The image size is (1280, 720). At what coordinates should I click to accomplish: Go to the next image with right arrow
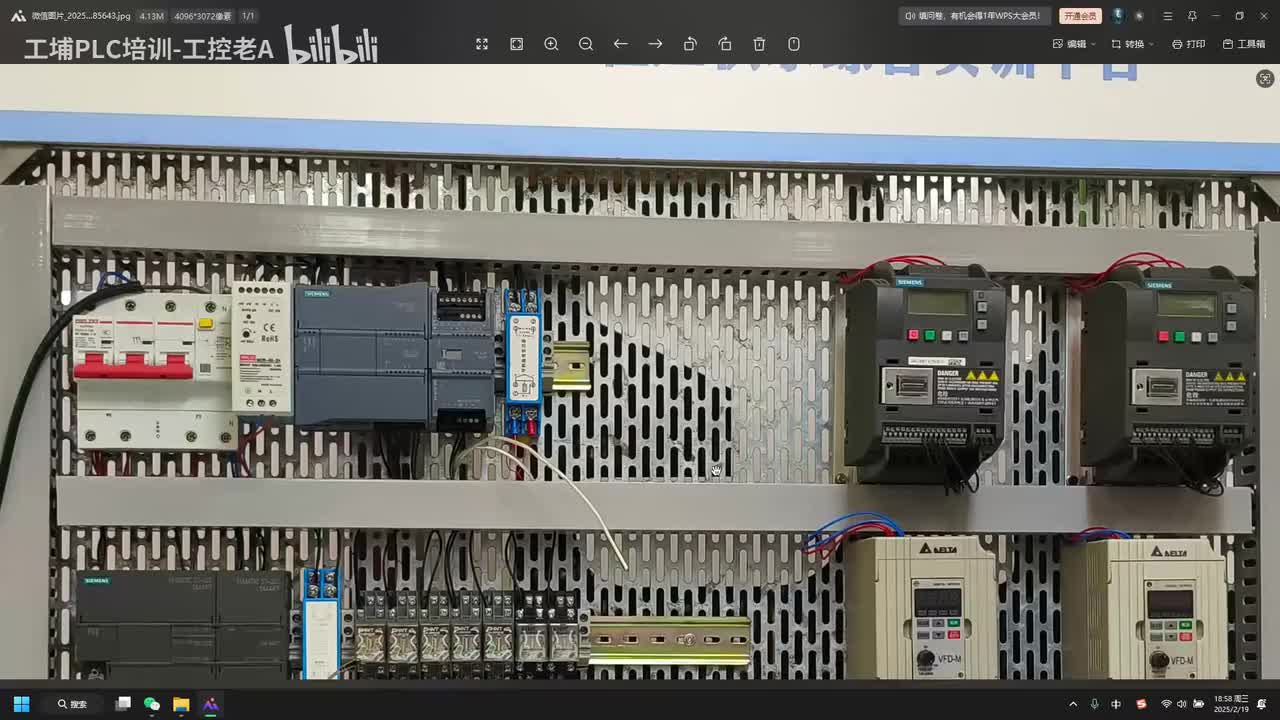point(655,44)
